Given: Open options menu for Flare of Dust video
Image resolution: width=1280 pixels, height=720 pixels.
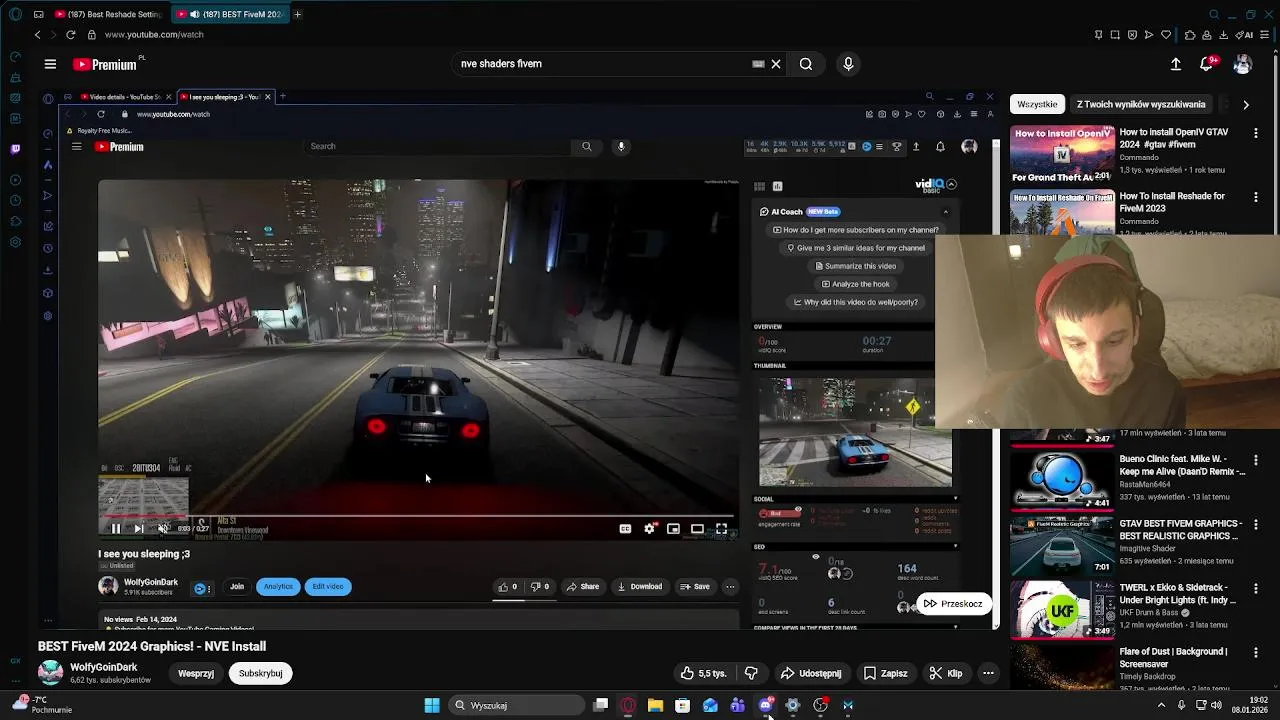Looking at the screenshot, I should pos(1256,652).
